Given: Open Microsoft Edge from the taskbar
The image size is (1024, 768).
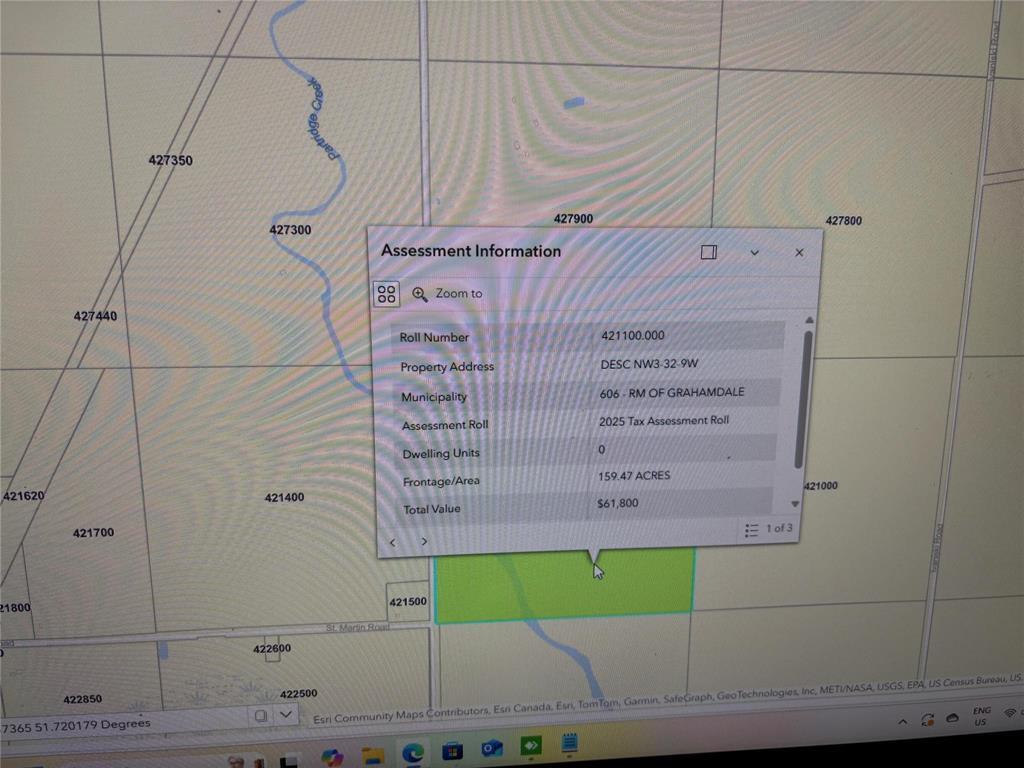Looking at the screenshot, I should click(x=413, y=752).
